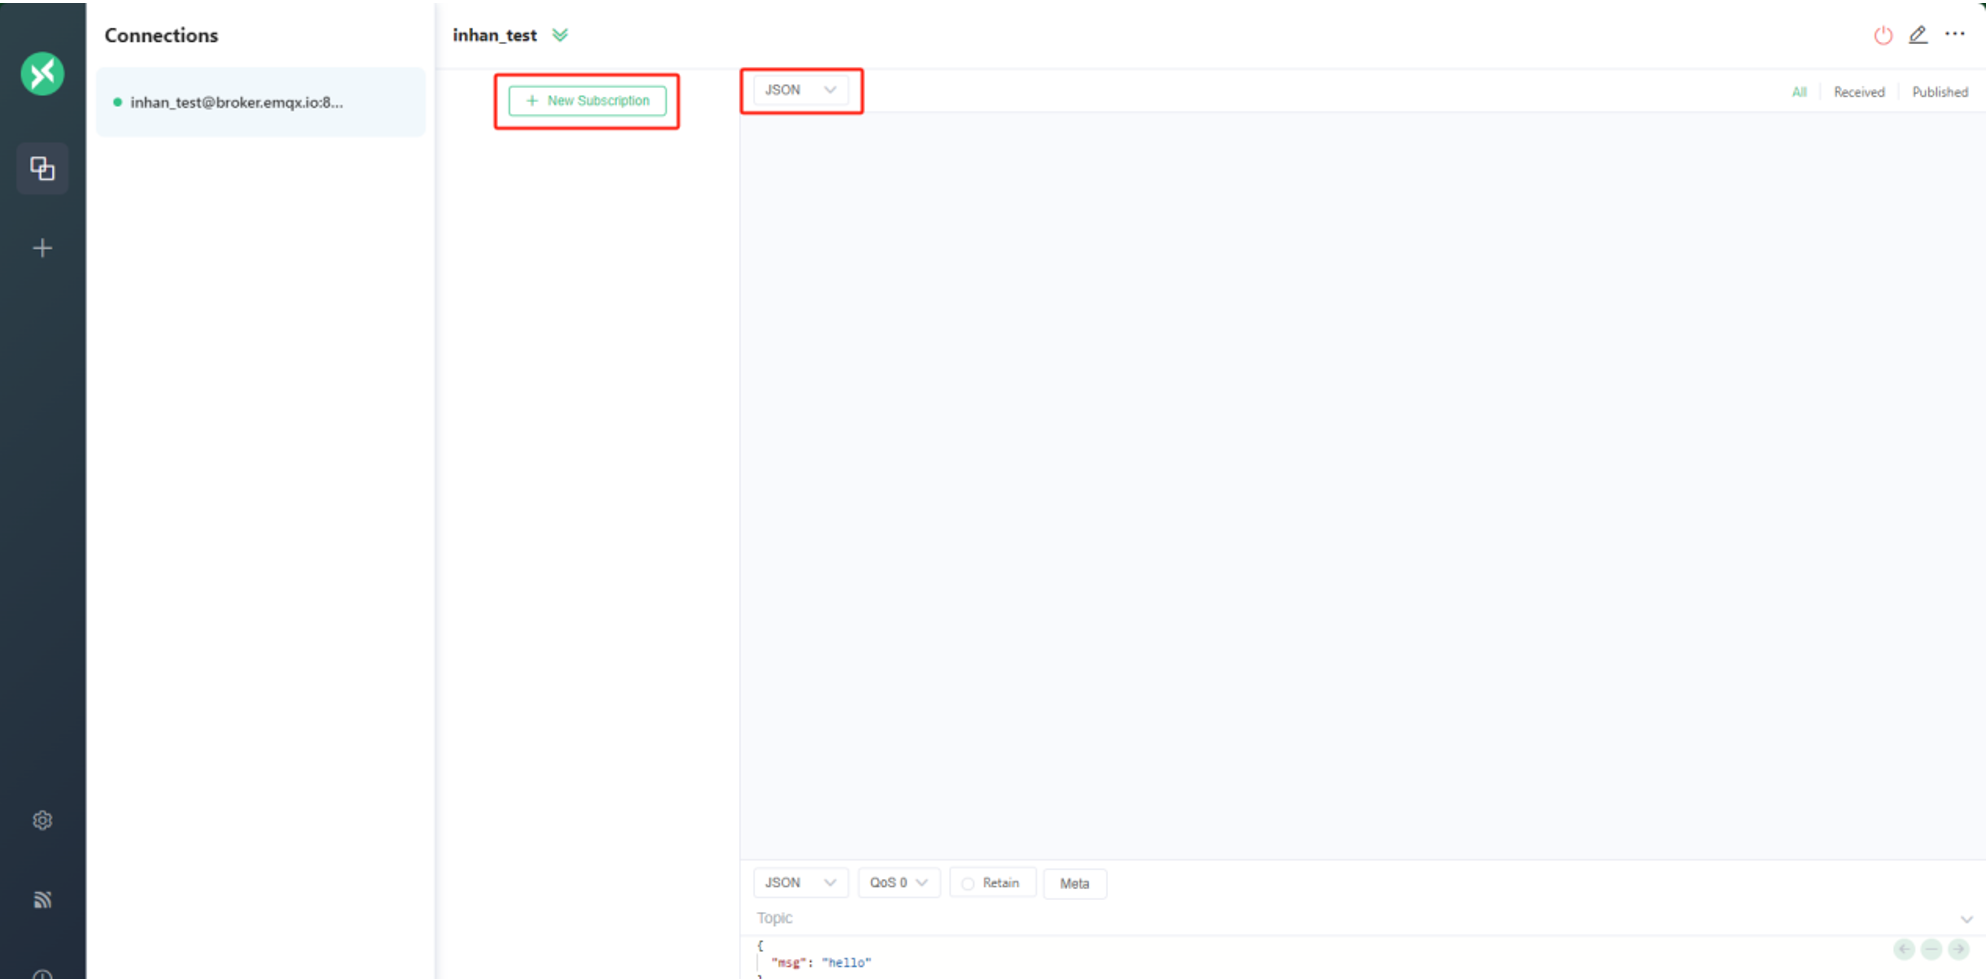Screen dimensions: 1987x979
Task: Switch to the Received messages tab
Action: (1858, 92)
